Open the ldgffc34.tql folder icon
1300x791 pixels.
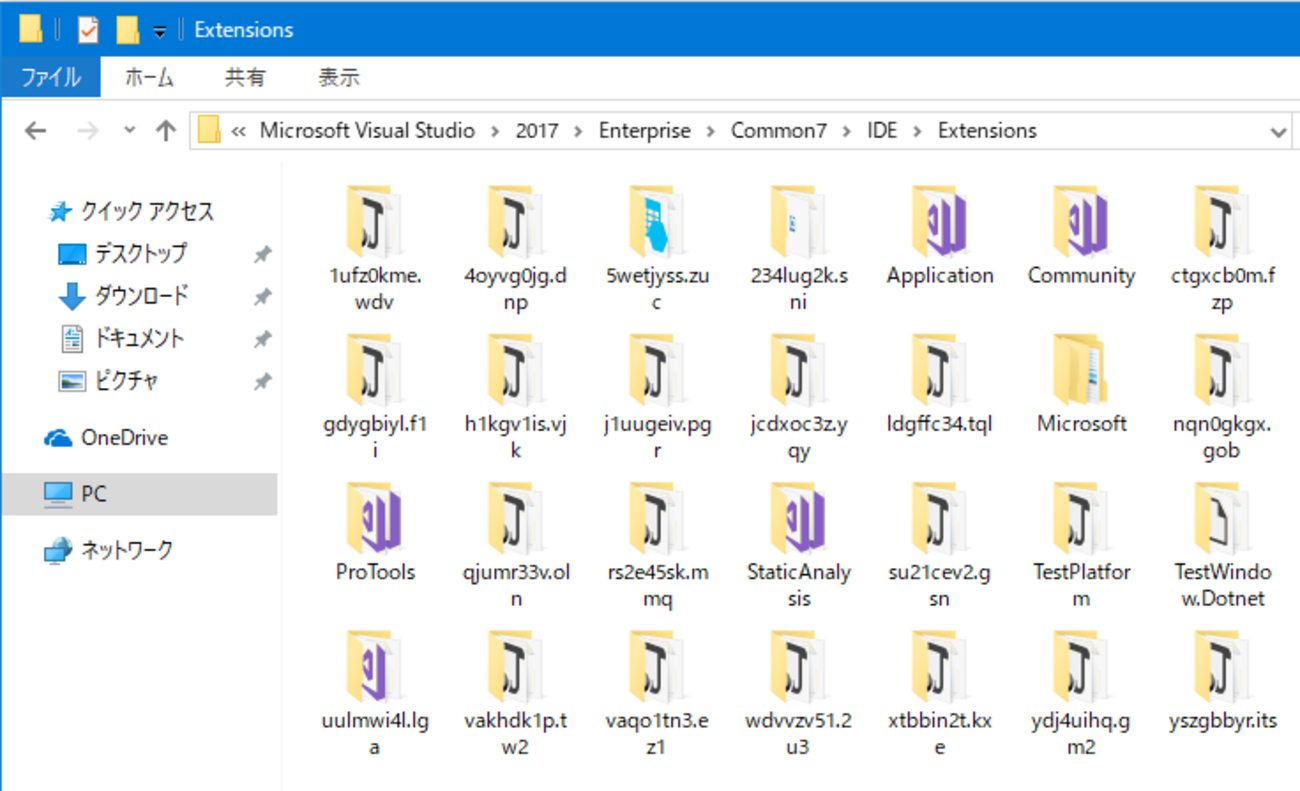(x=939, y=369)
